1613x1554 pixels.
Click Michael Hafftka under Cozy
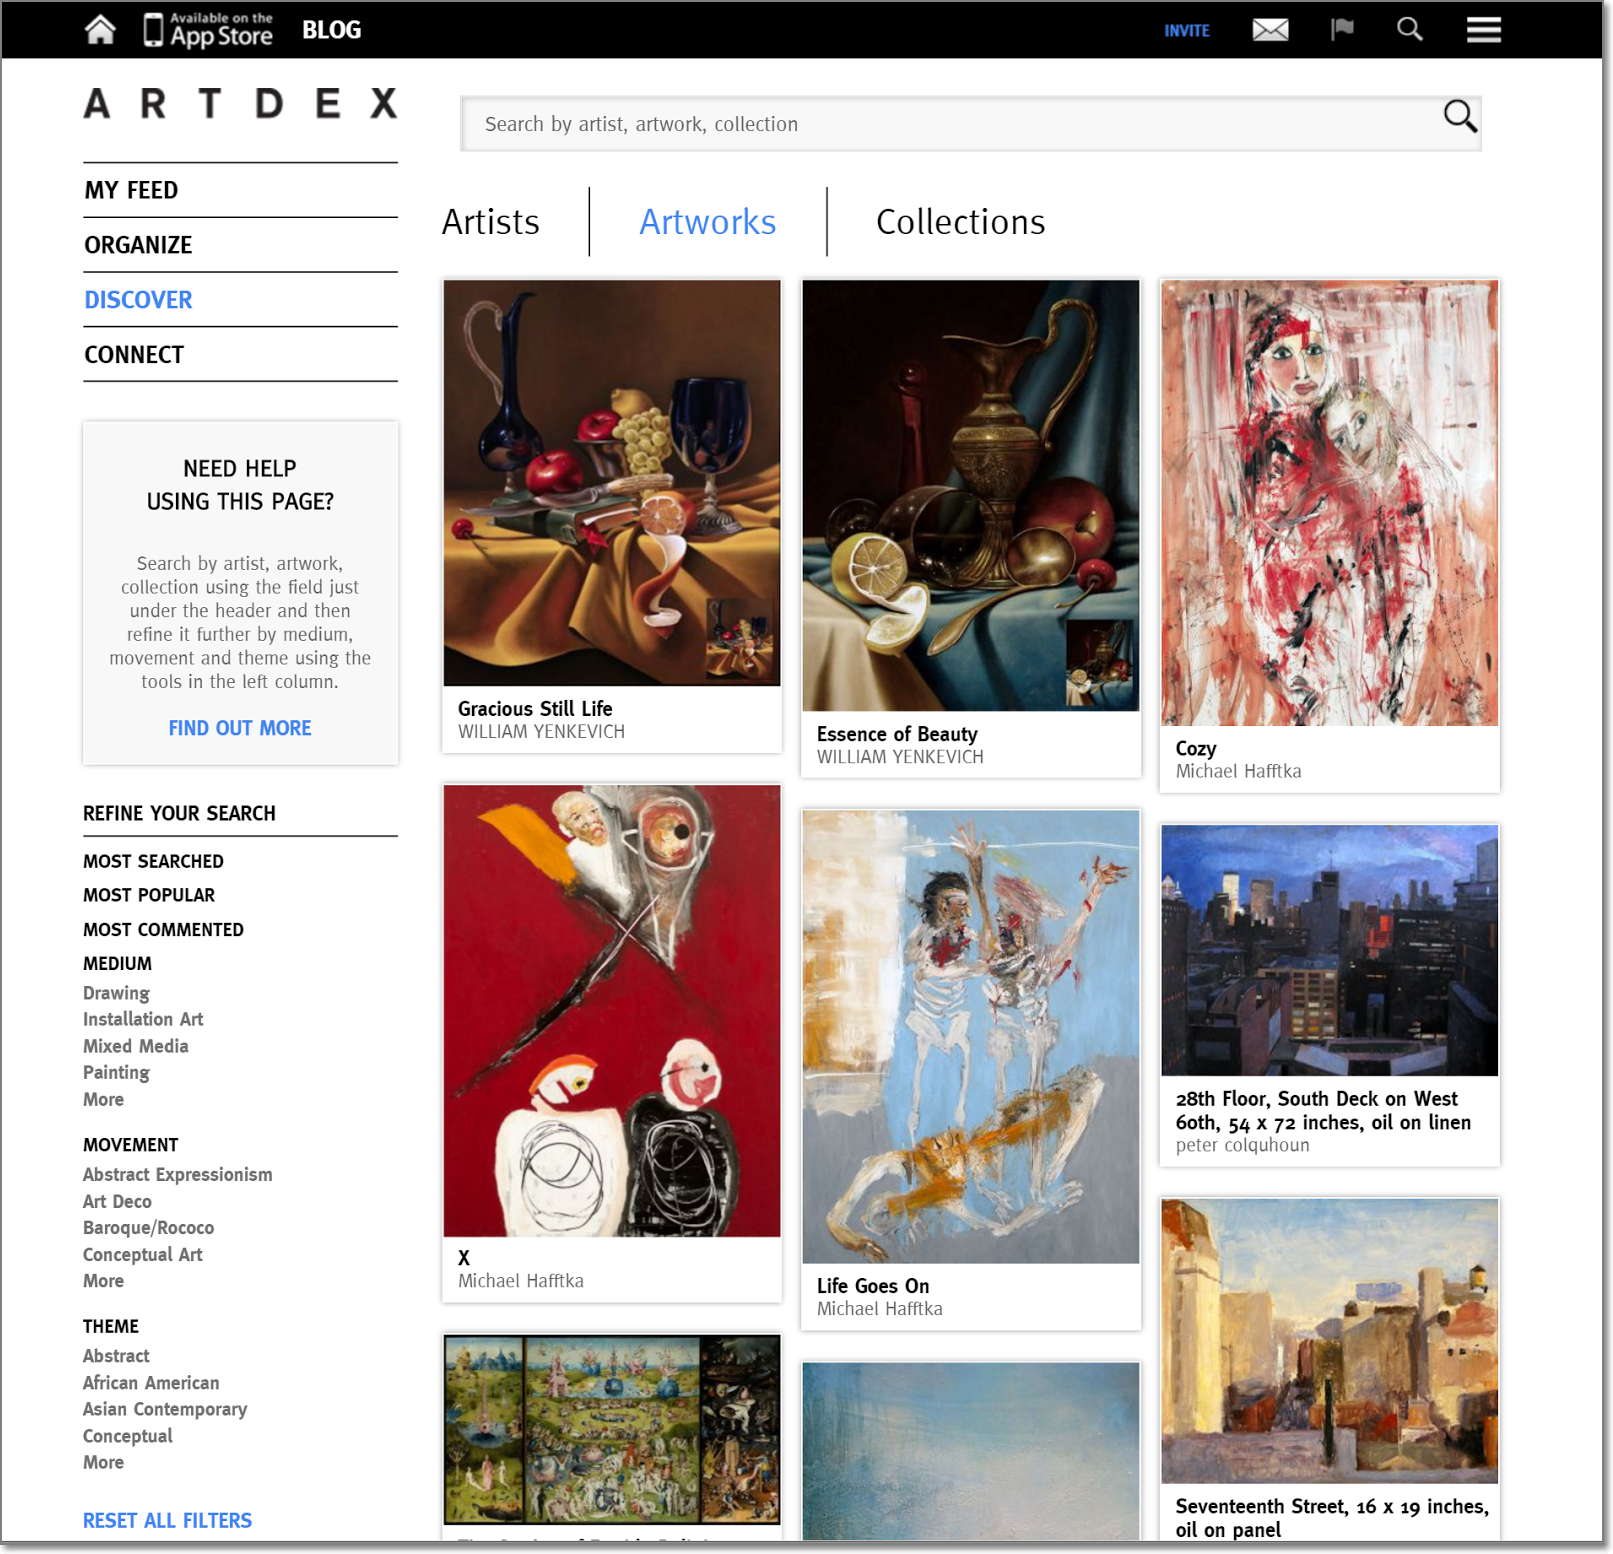click(1238, 771)
